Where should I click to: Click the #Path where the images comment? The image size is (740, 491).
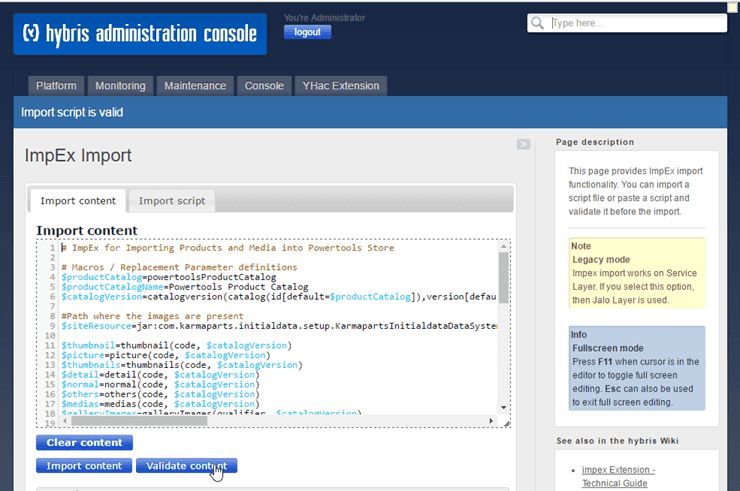point(152,316)
